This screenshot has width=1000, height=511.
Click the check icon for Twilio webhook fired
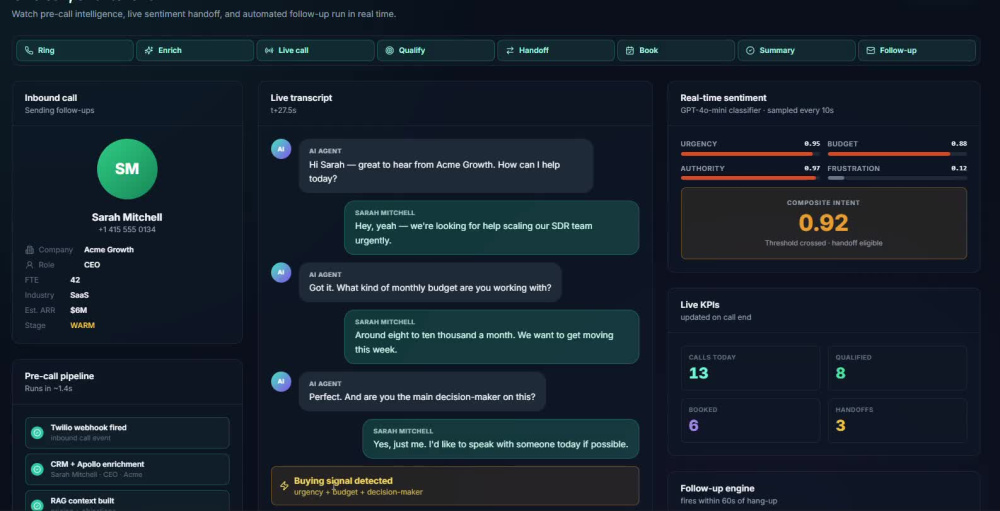[37, 433]
